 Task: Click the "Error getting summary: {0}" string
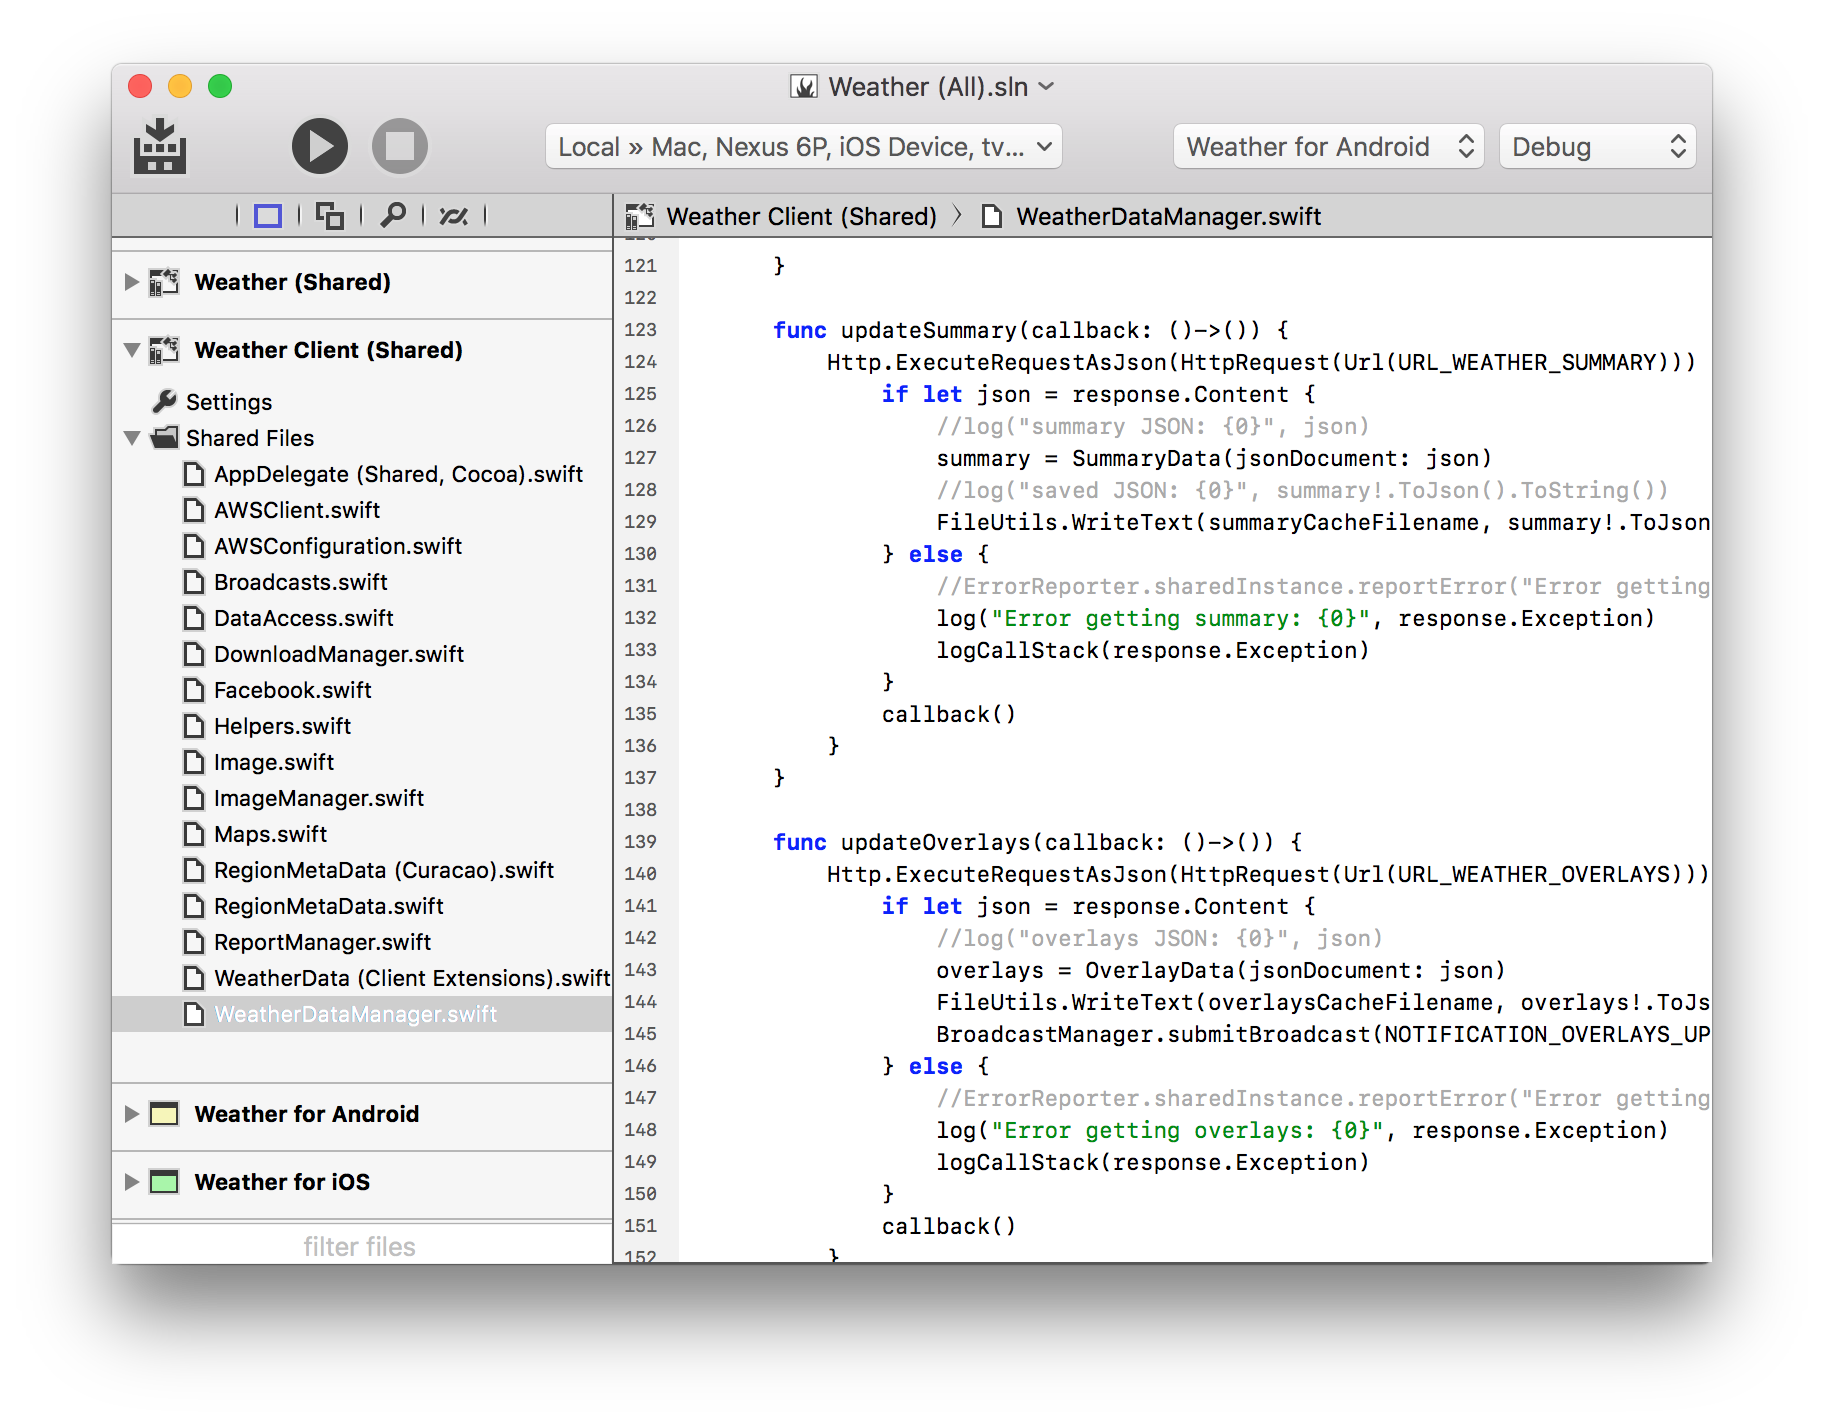click(1181, 618)
